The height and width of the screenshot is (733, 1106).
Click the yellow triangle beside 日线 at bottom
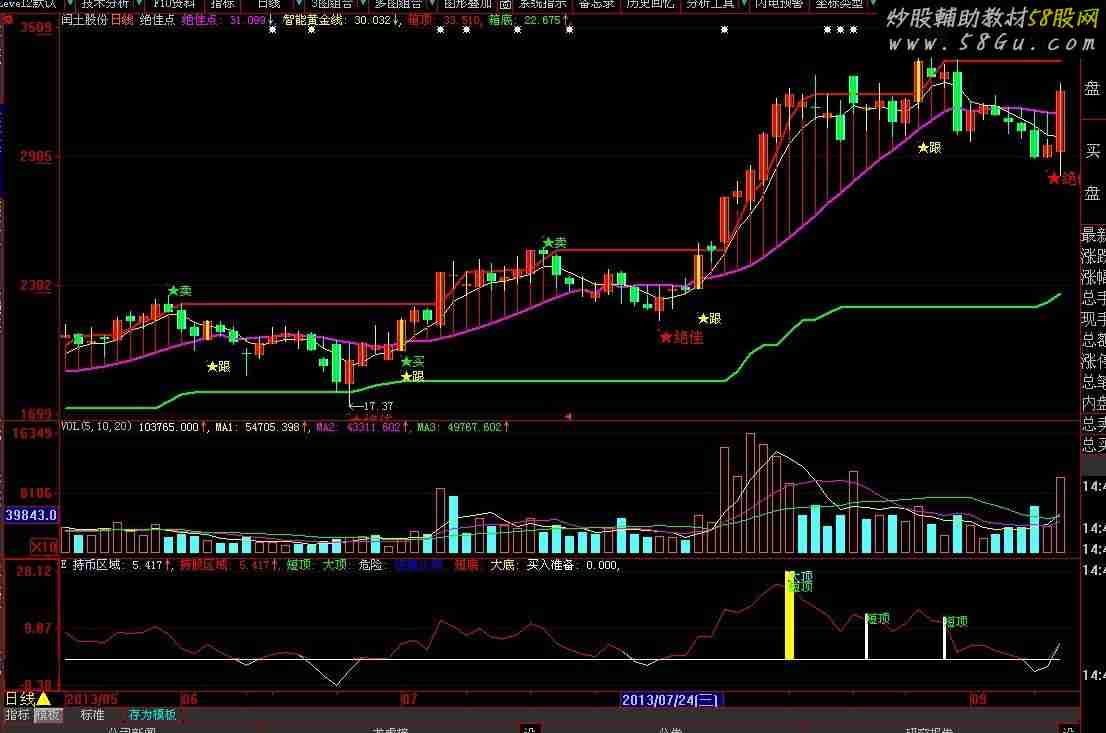coord(44,698)
